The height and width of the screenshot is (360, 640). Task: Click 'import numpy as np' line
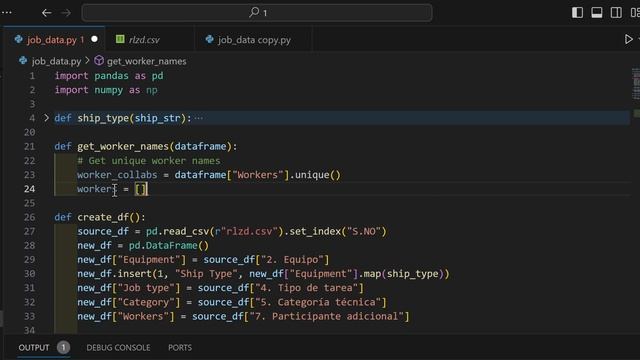[106, 90]
